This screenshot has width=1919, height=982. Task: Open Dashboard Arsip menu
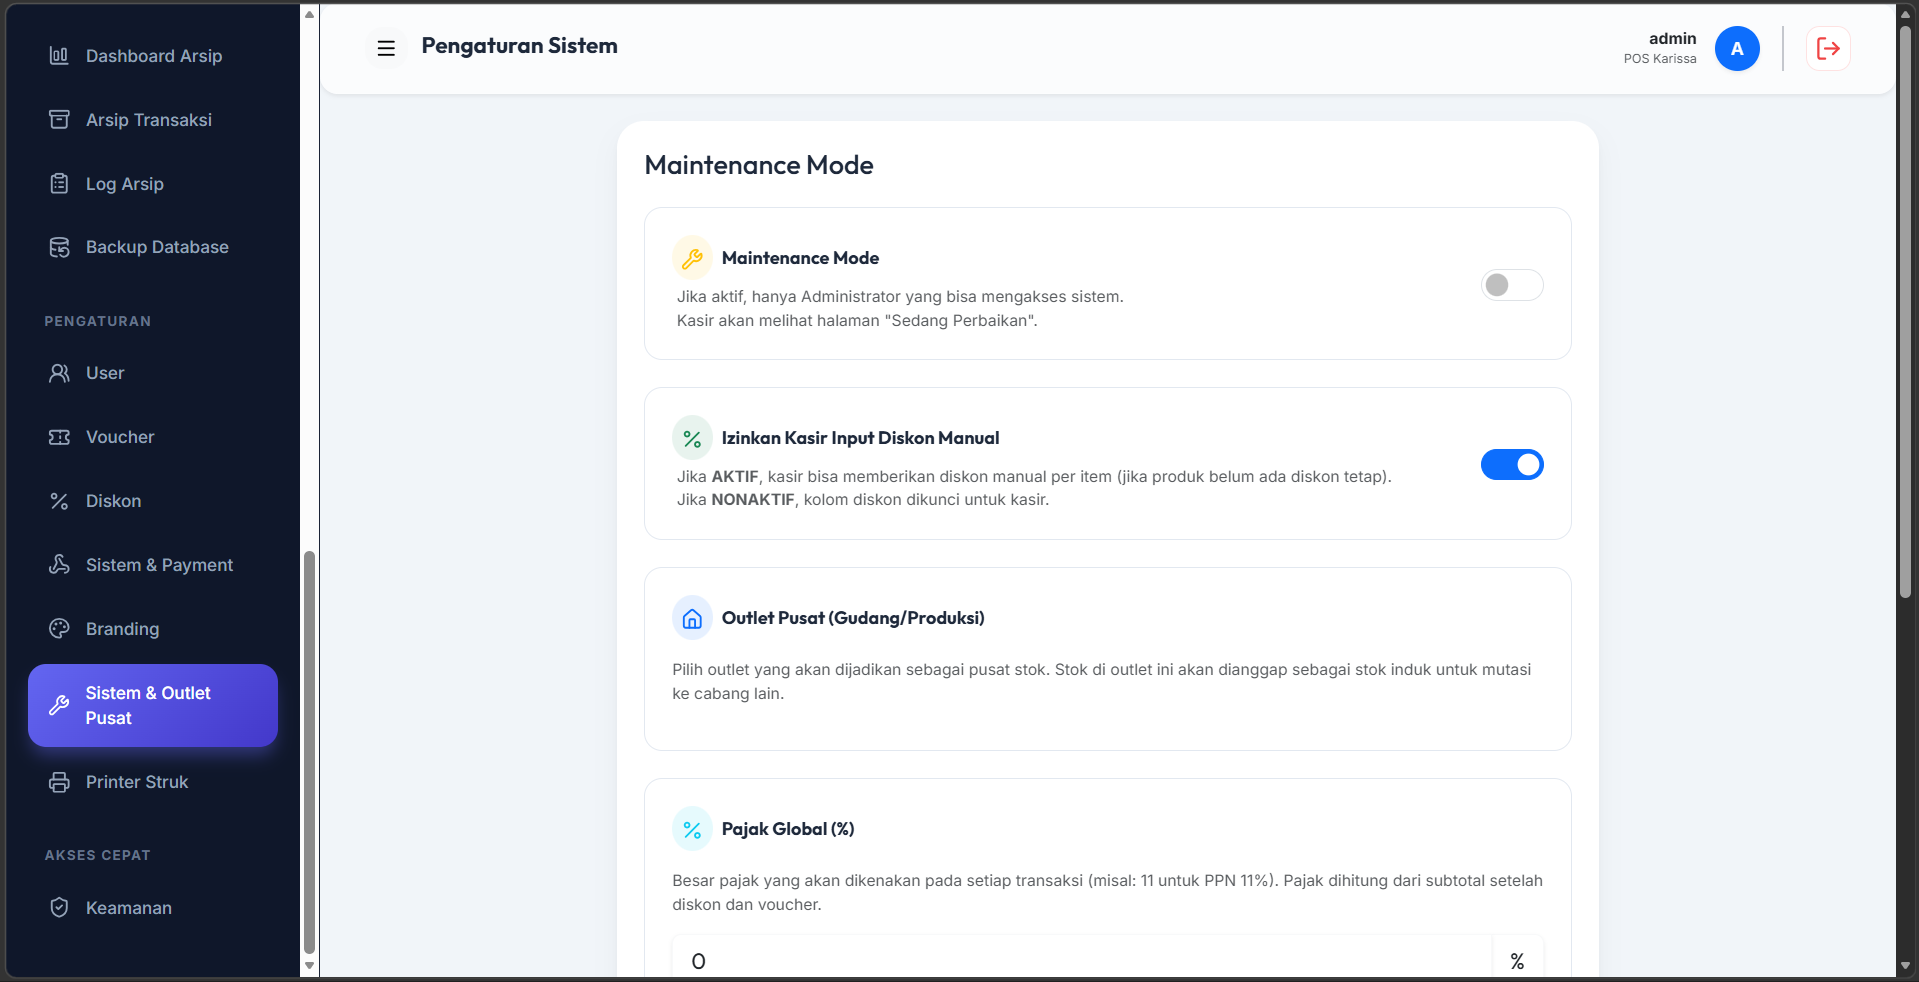pyautogui.click(x=153, y=56)
